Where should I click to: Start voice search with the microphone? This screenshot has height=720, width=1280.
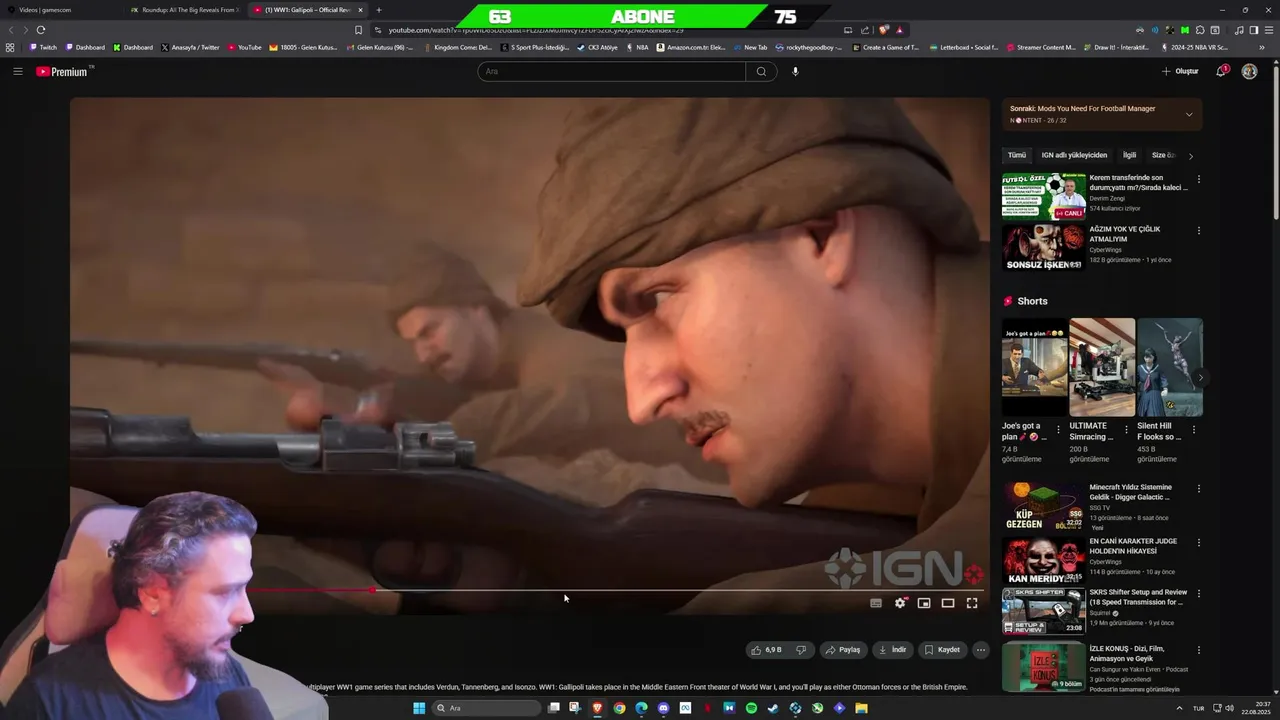click(795, 71)
